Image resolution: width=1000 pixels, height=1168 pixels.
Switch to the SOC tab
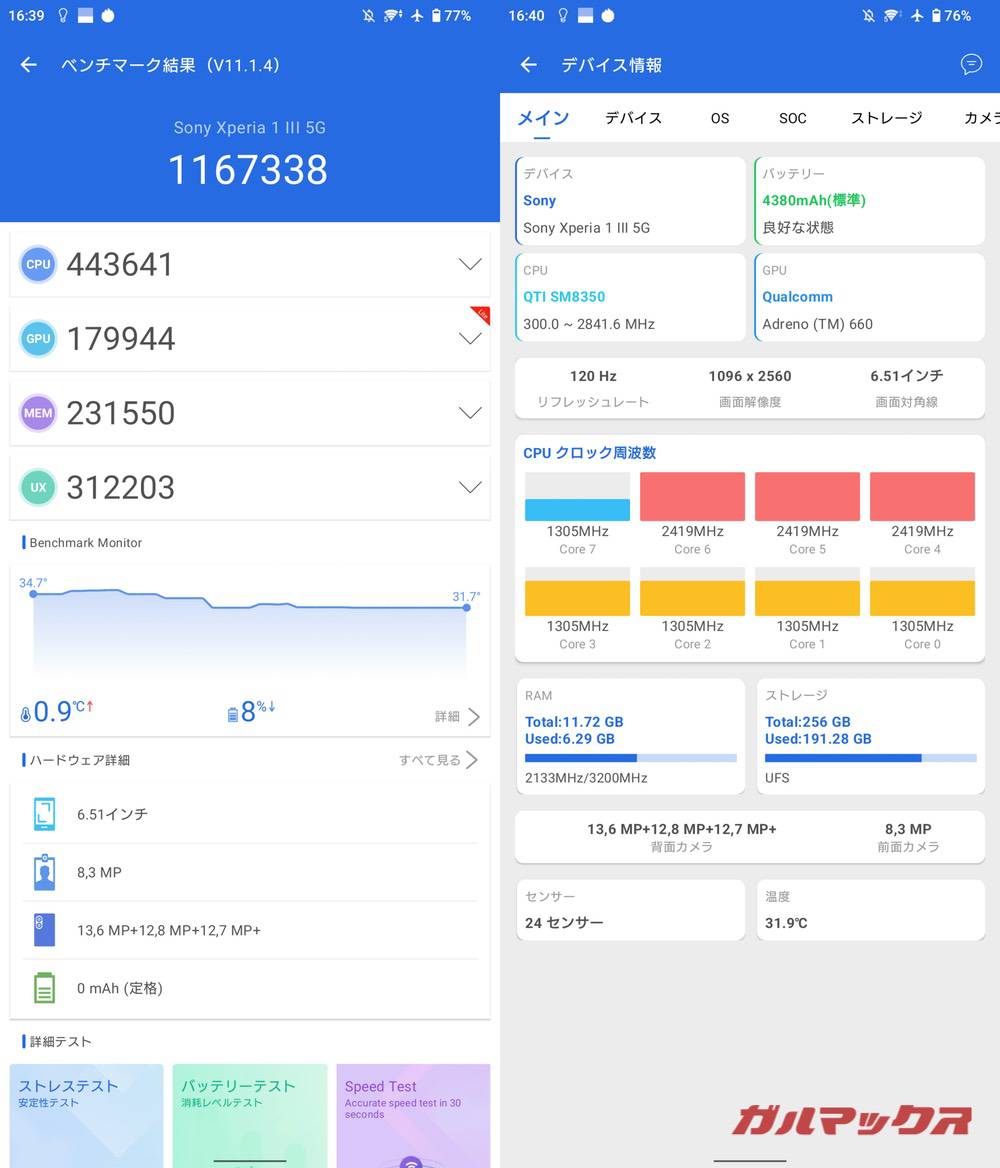(x=793, y=118)
